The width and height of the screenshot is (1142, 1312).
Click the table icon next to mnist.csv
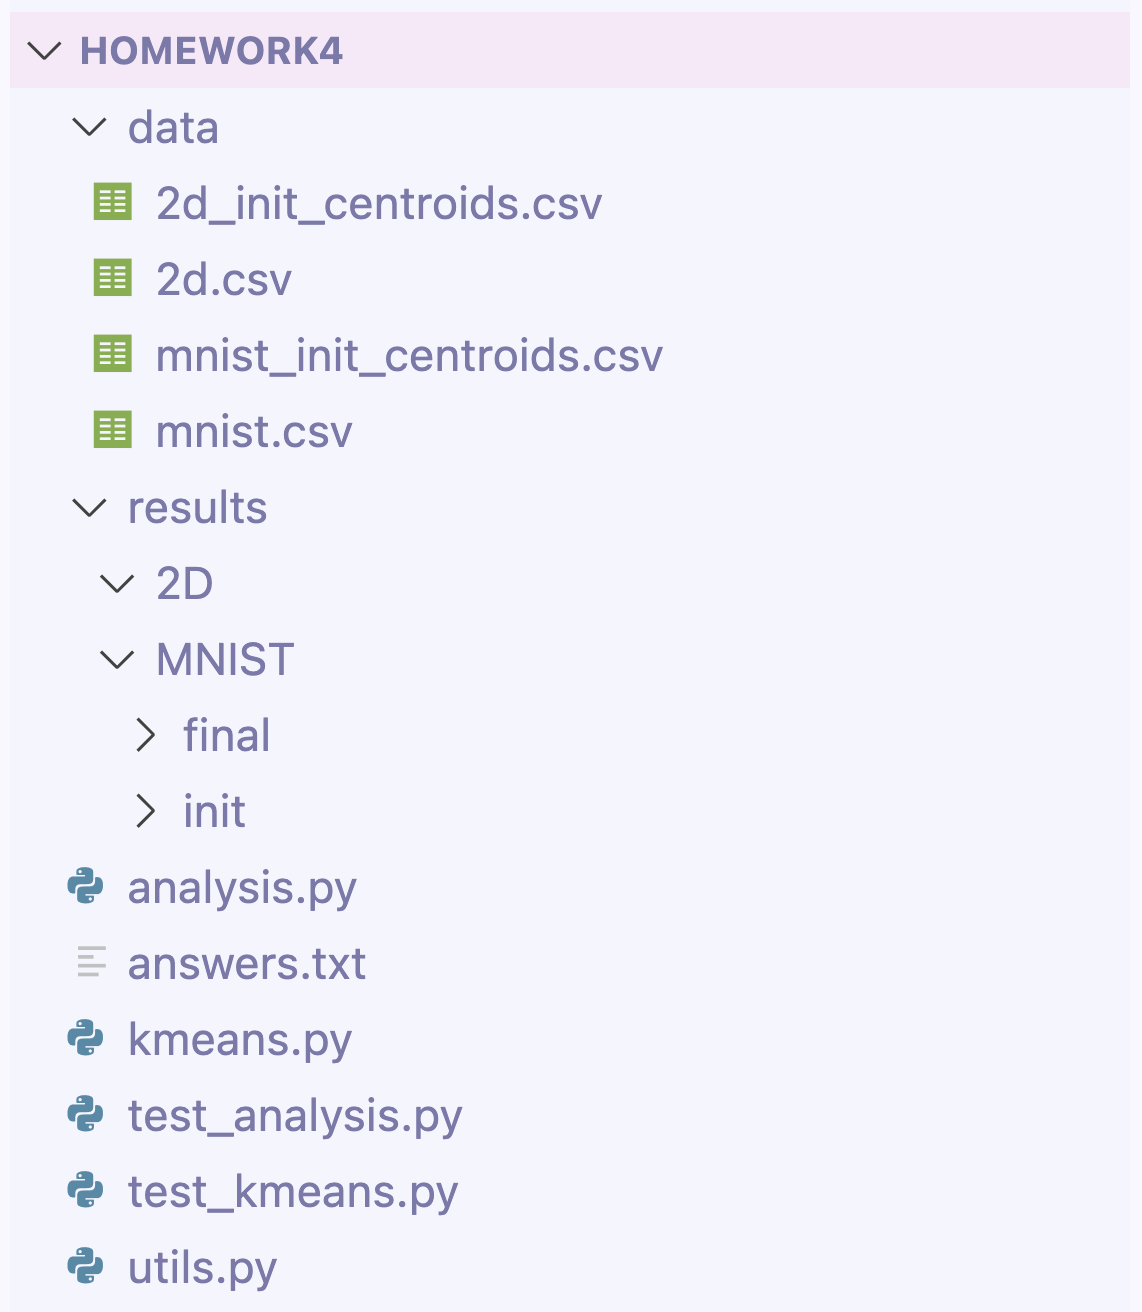tap(112, 430)
